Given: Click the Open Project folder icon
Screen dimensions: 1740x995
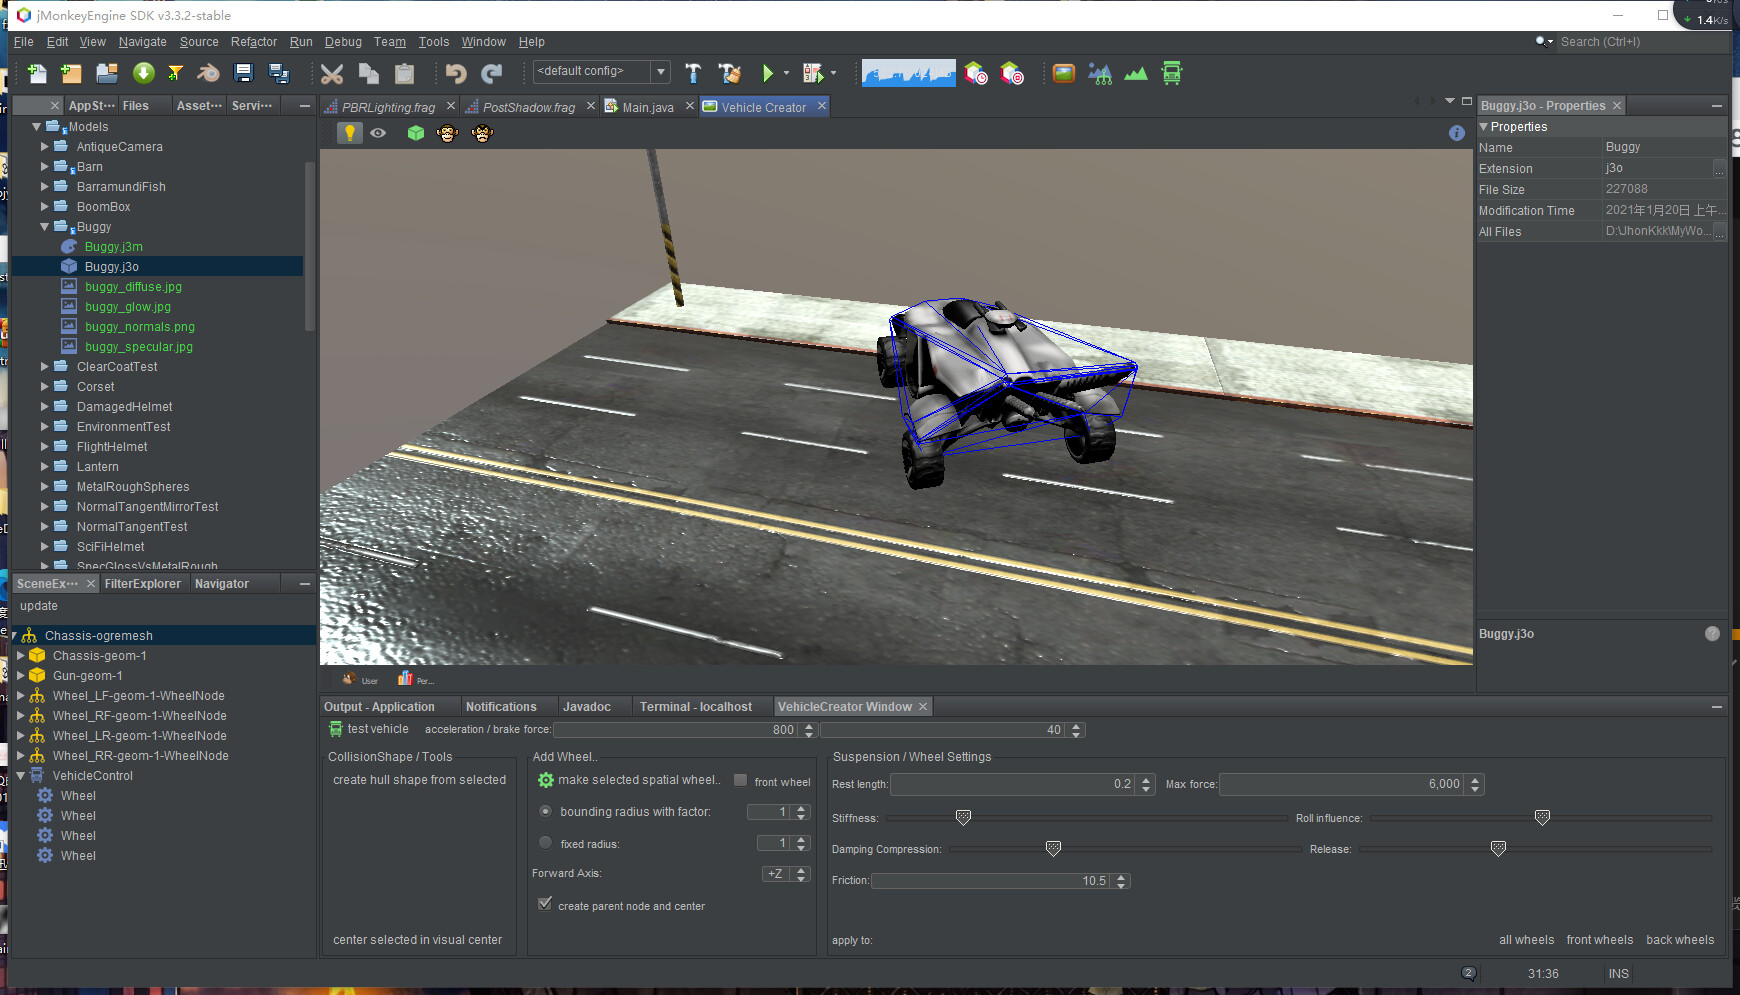Looking at the screenshot, I should [x=107, y=73].
